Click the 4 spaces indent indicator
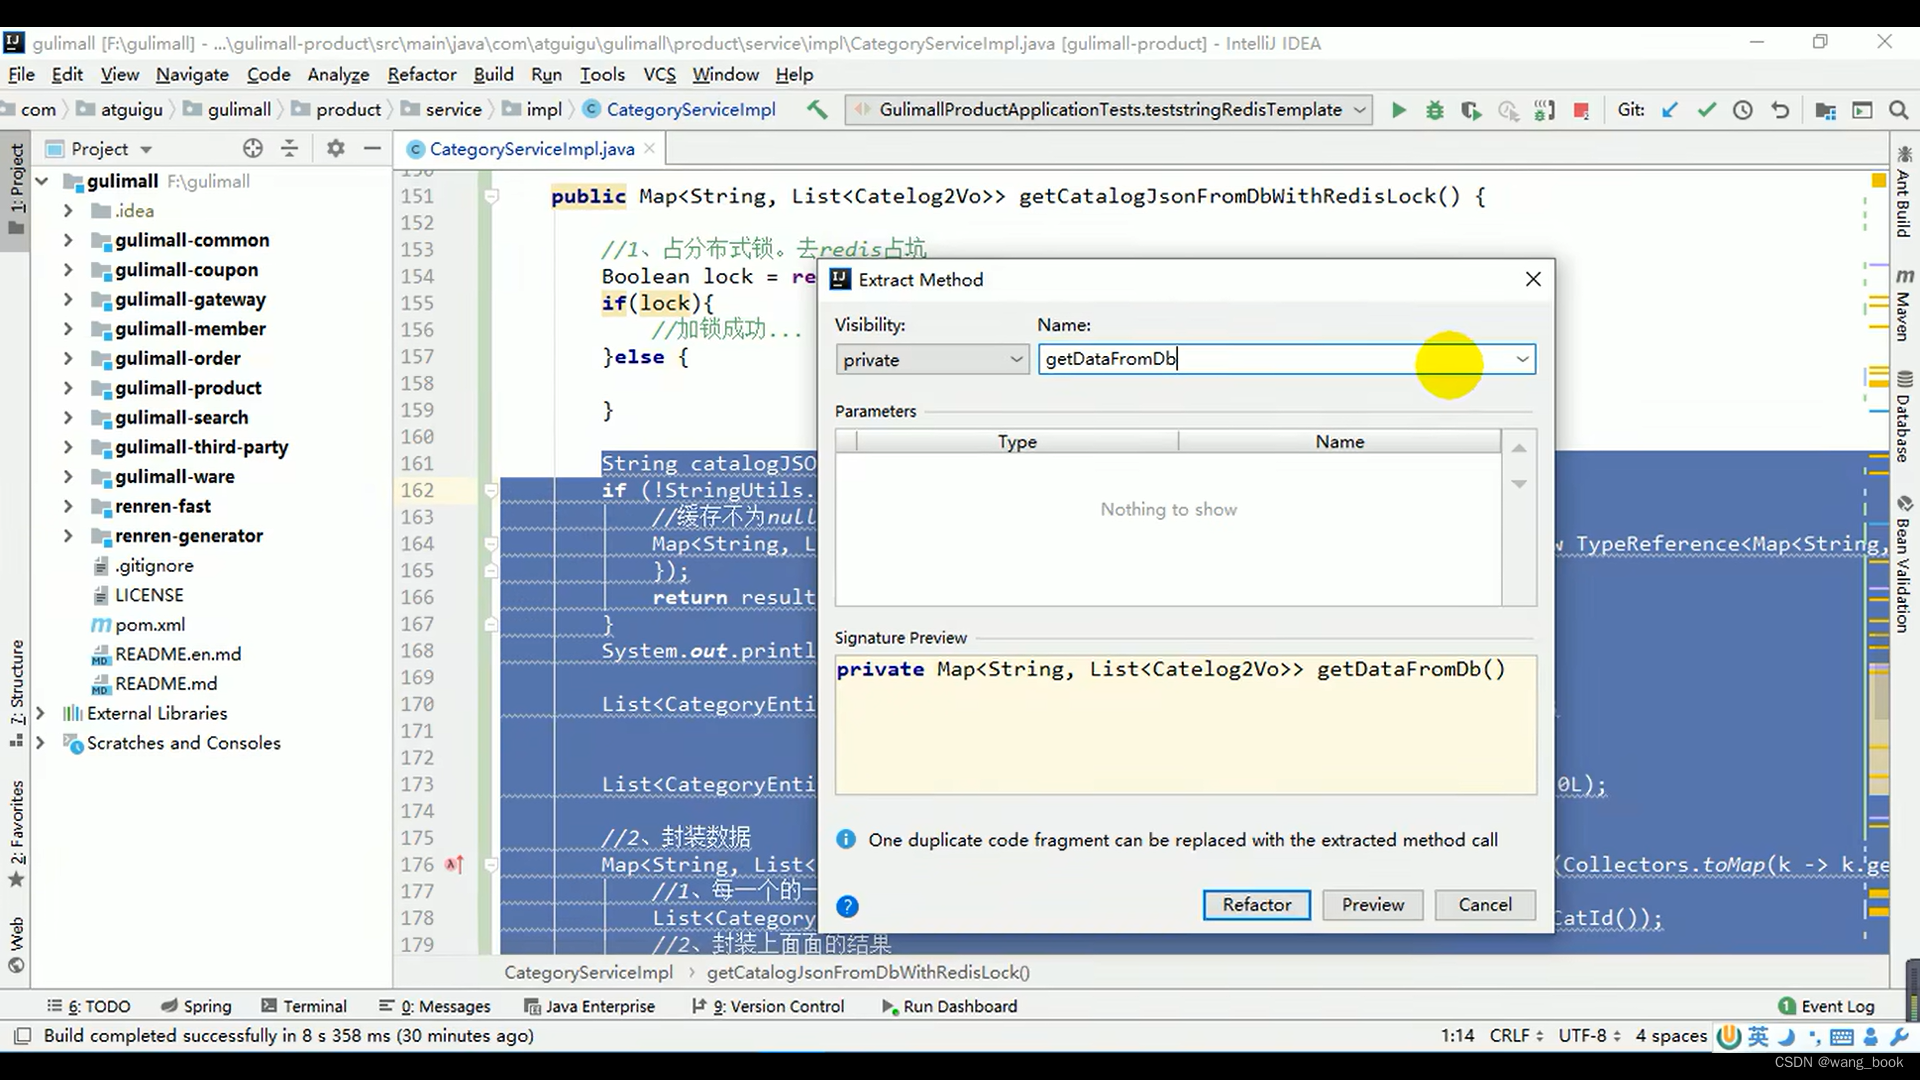This screenshot has height=1080, width=1920. pos(1671,1036)
